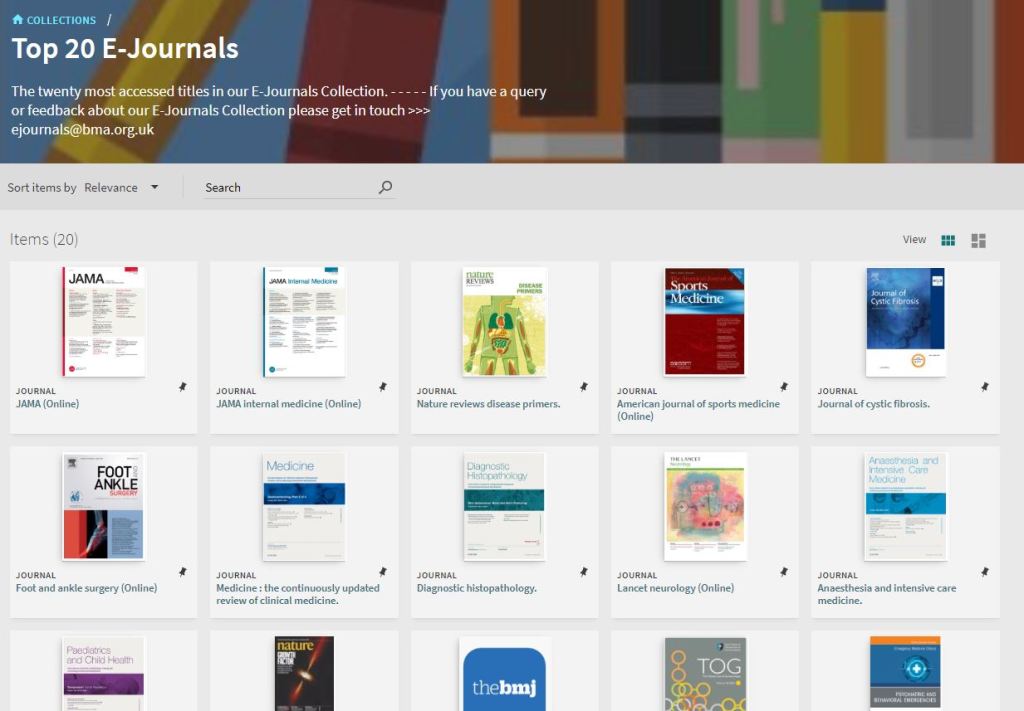Open the Sort items by Relevance dropdown
The width and height of the screenshot is (1024, 711).
122,187
